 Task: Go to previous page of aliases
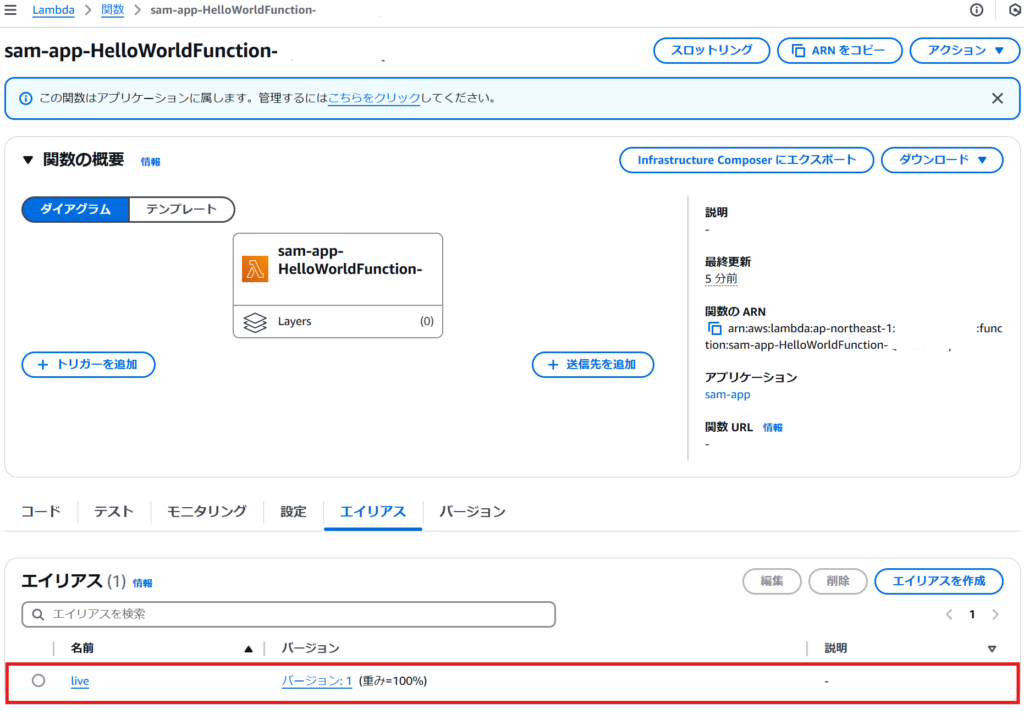(949, 614)
